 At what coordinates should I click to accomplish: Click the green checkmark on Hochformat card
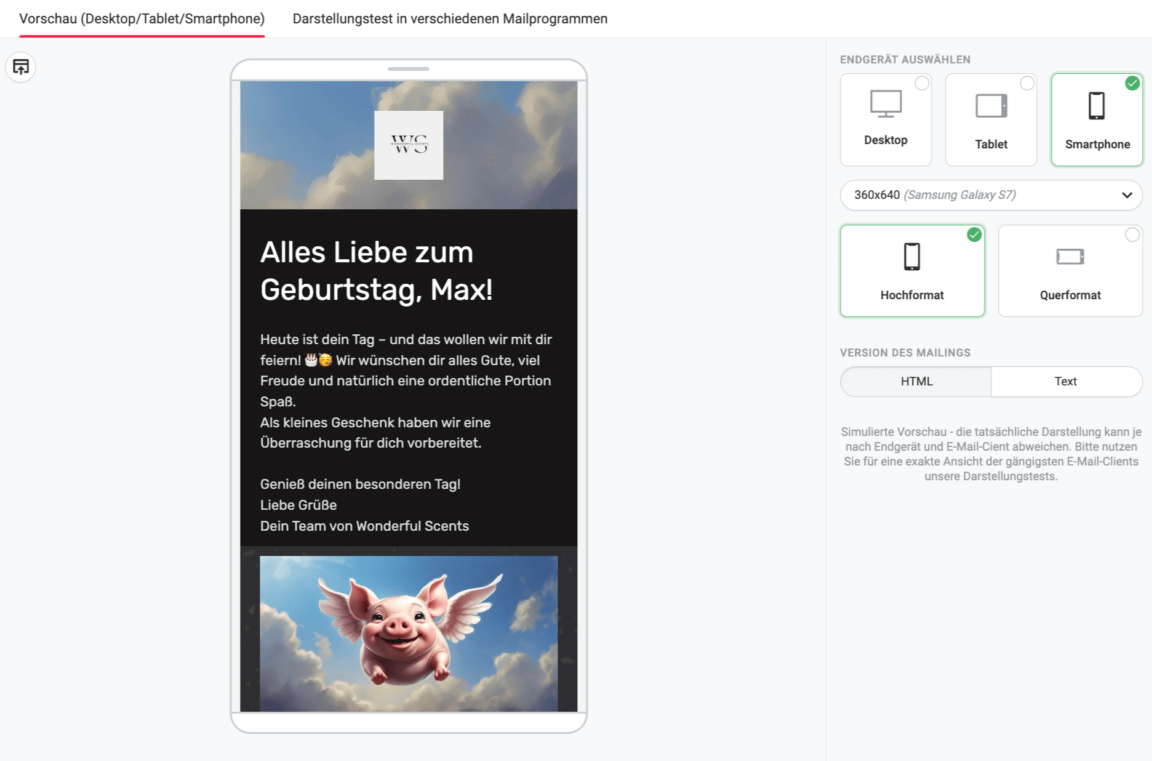coord(974,235)
